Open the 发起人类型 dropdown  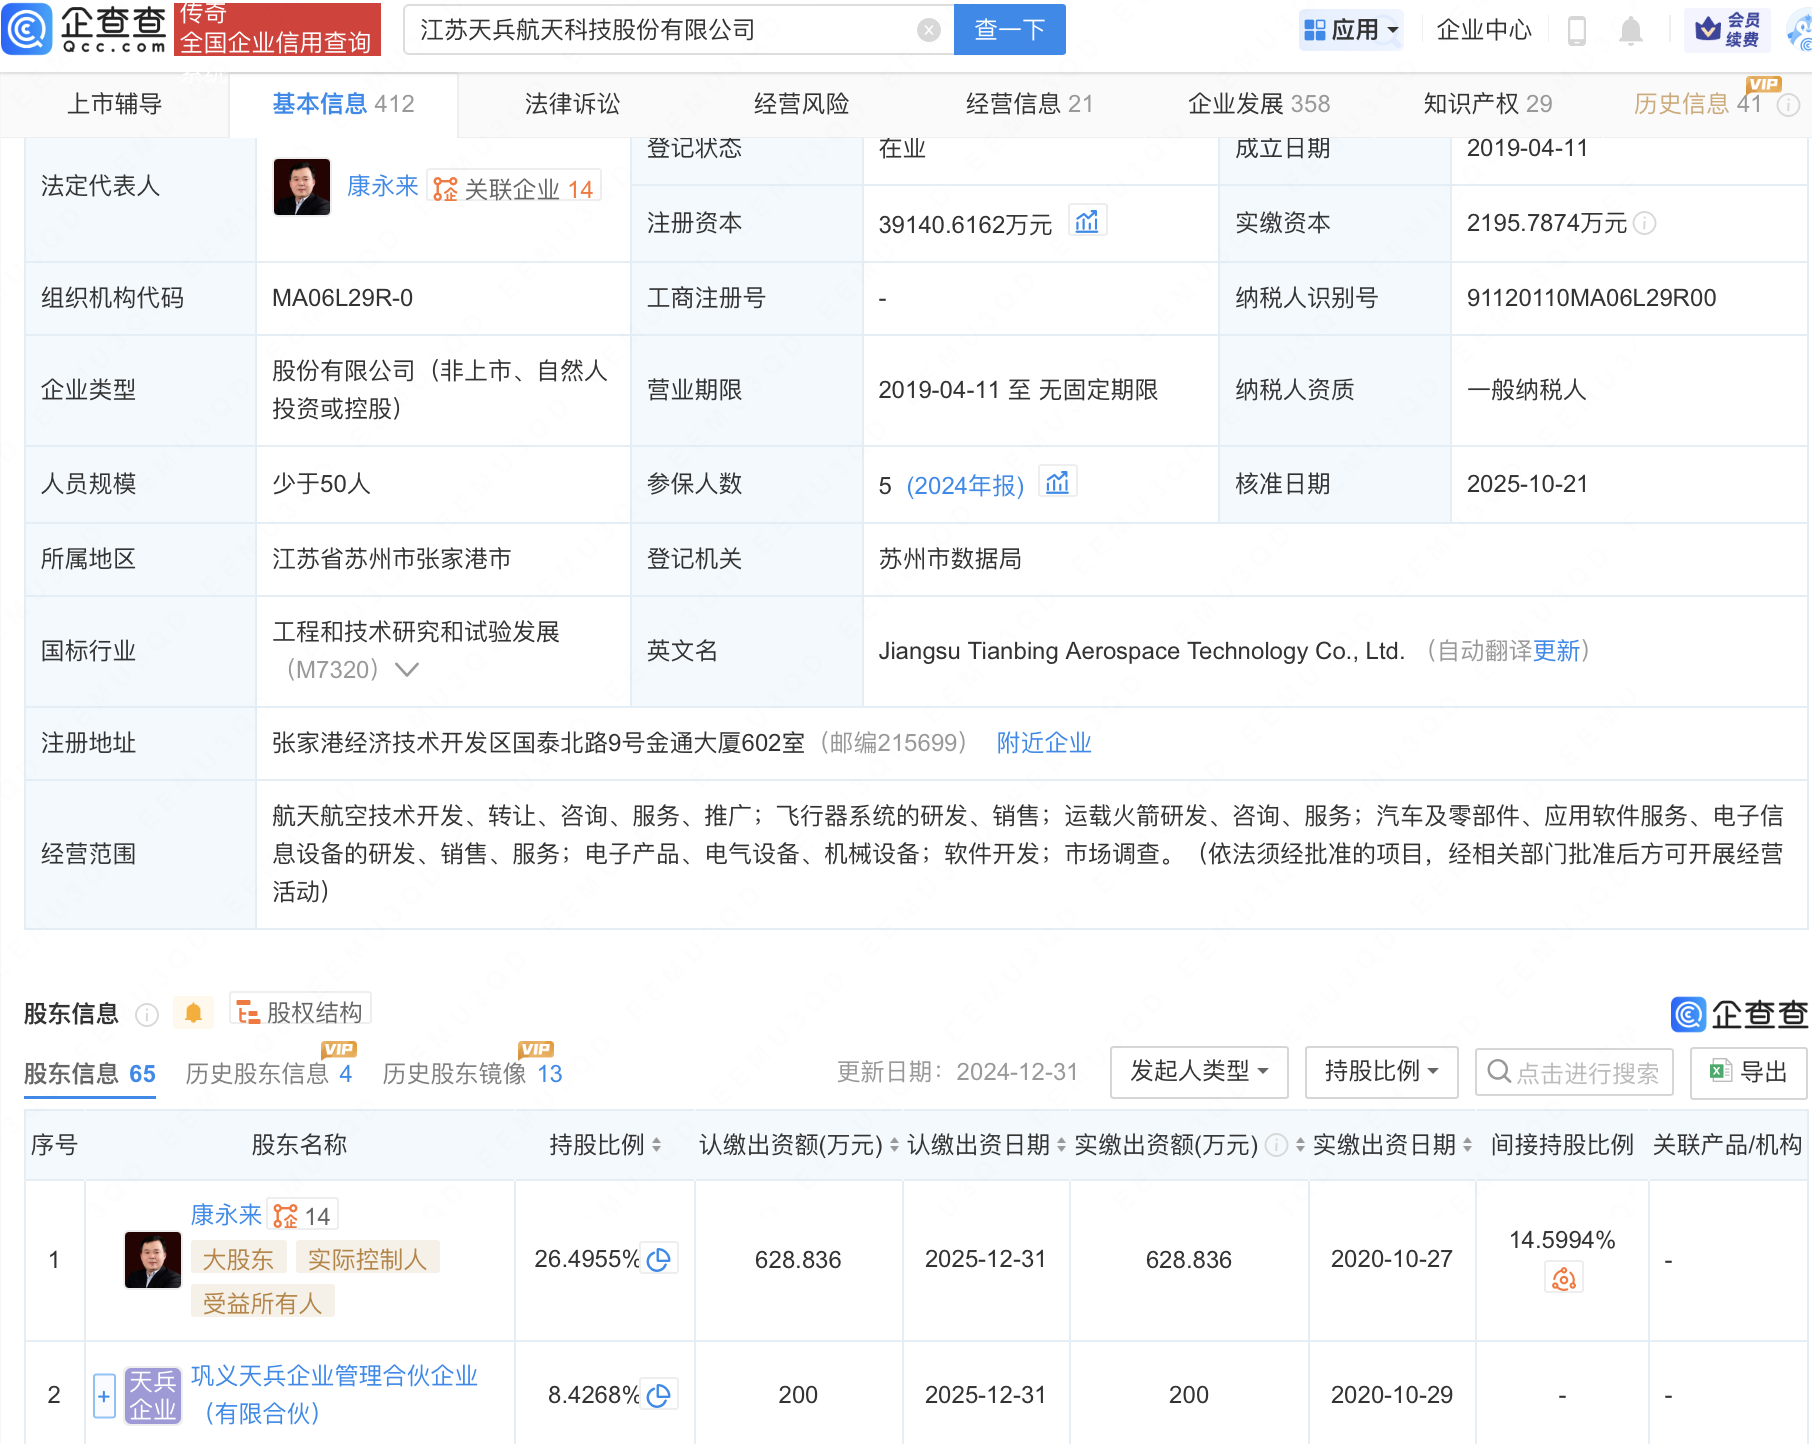tap(1198, 1072)
